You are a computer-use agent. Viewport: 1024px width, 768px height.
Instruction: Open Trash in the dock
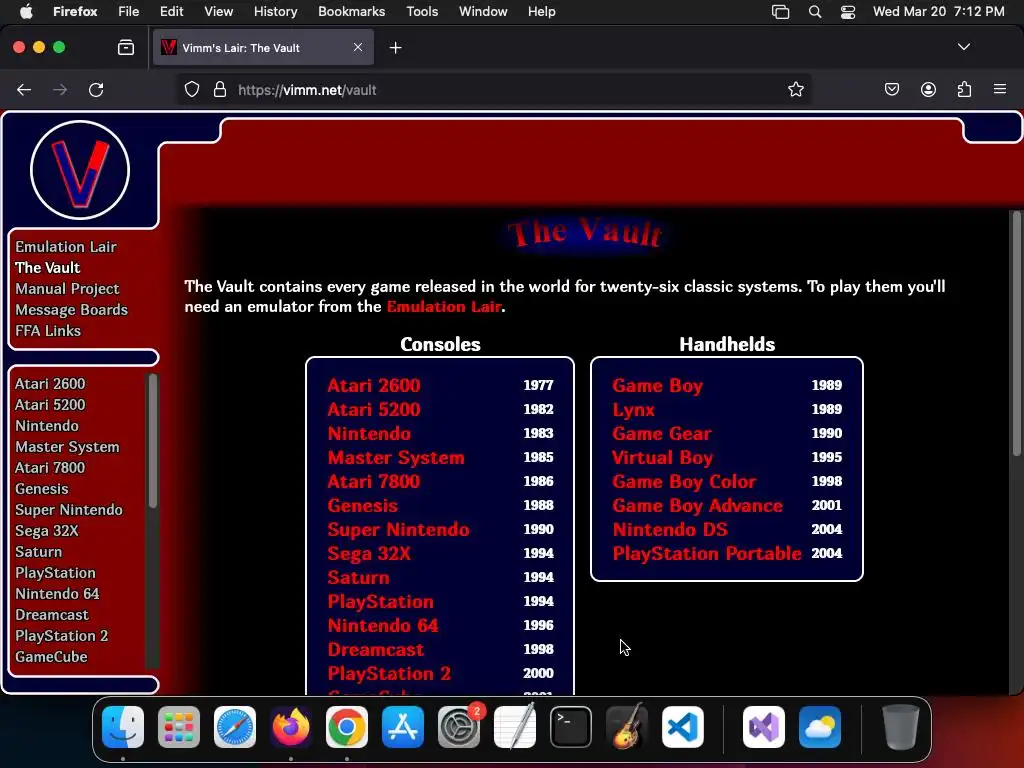point(901,727)
